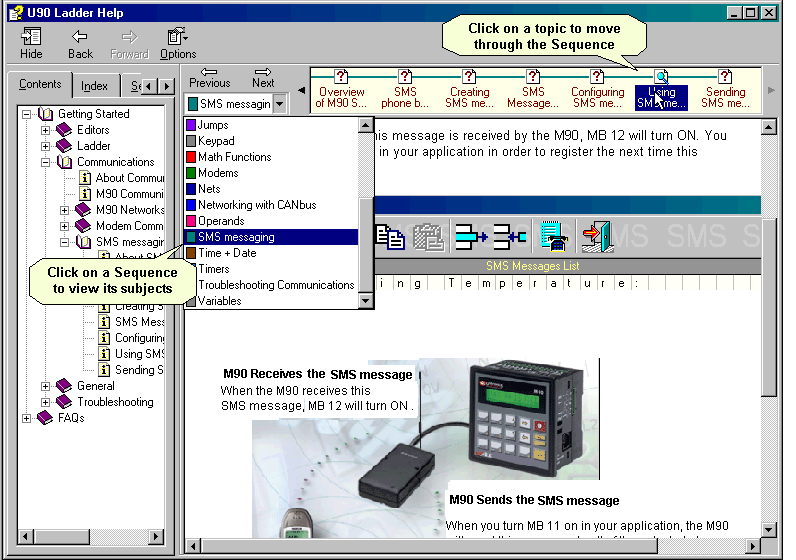Viewport: 796px width, 560px height.
Task: Select Time + Date in the sequence list
Action: point(271,253)
